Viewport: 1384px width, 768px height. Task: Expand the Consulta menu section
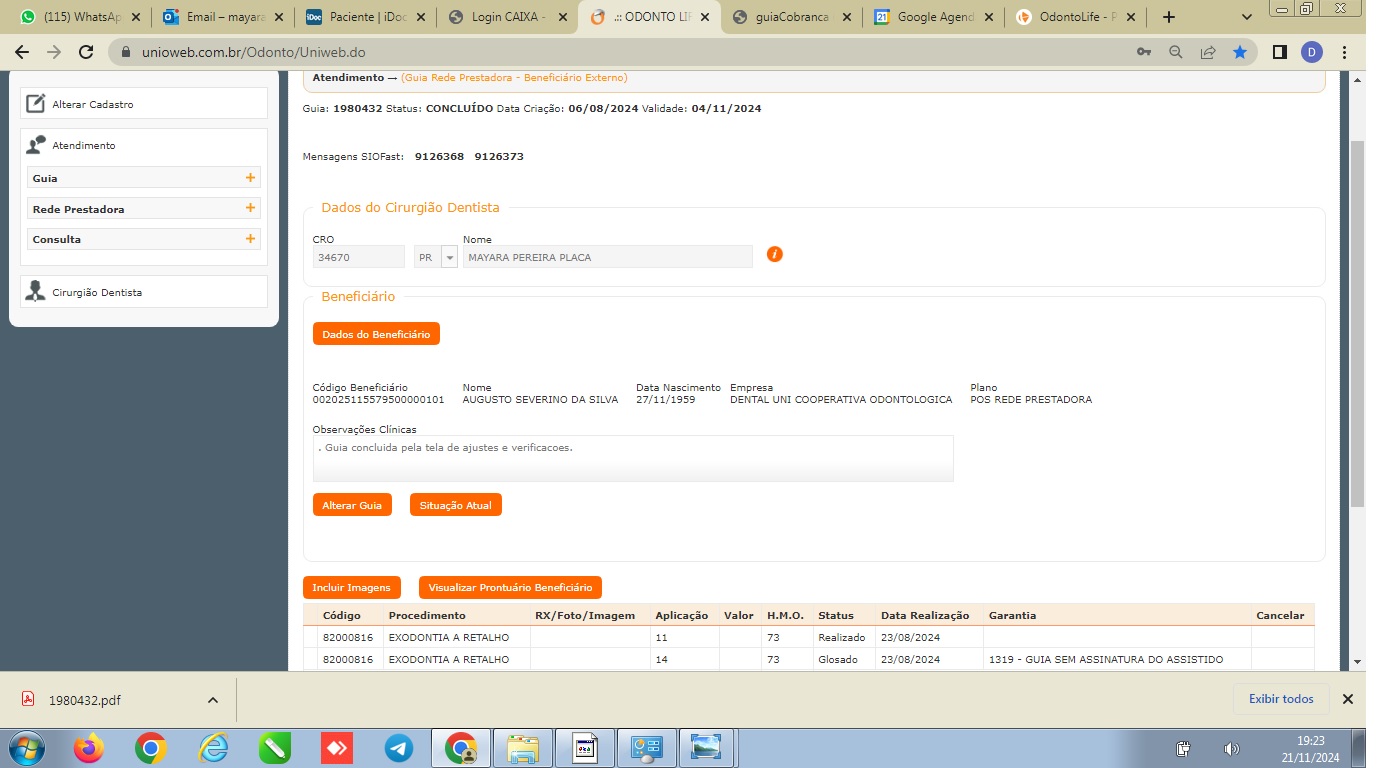coord(250,239)
